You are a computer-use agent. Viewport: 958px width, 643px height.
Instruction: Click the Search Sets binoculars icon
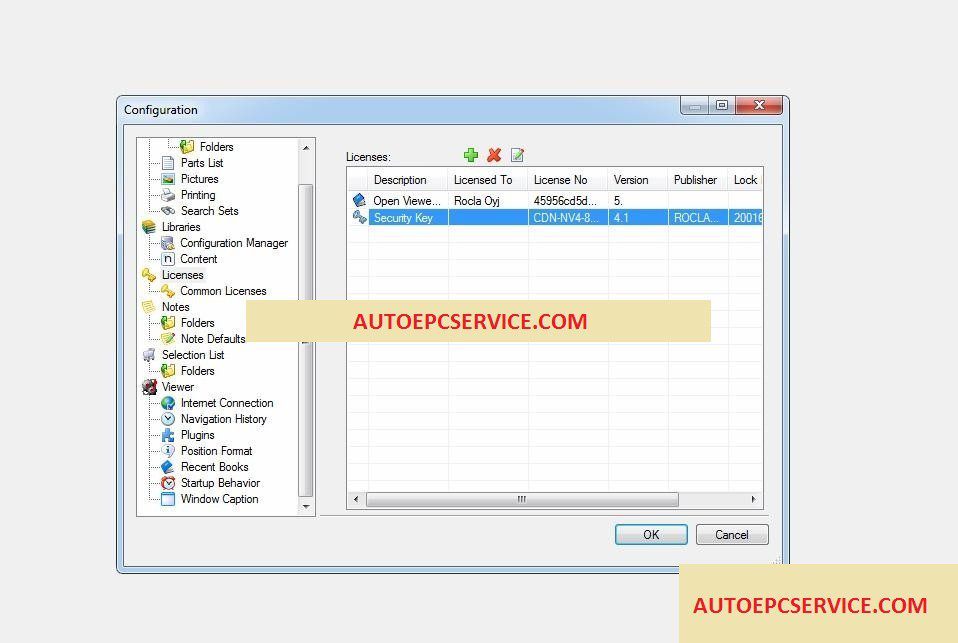point(168,211)
